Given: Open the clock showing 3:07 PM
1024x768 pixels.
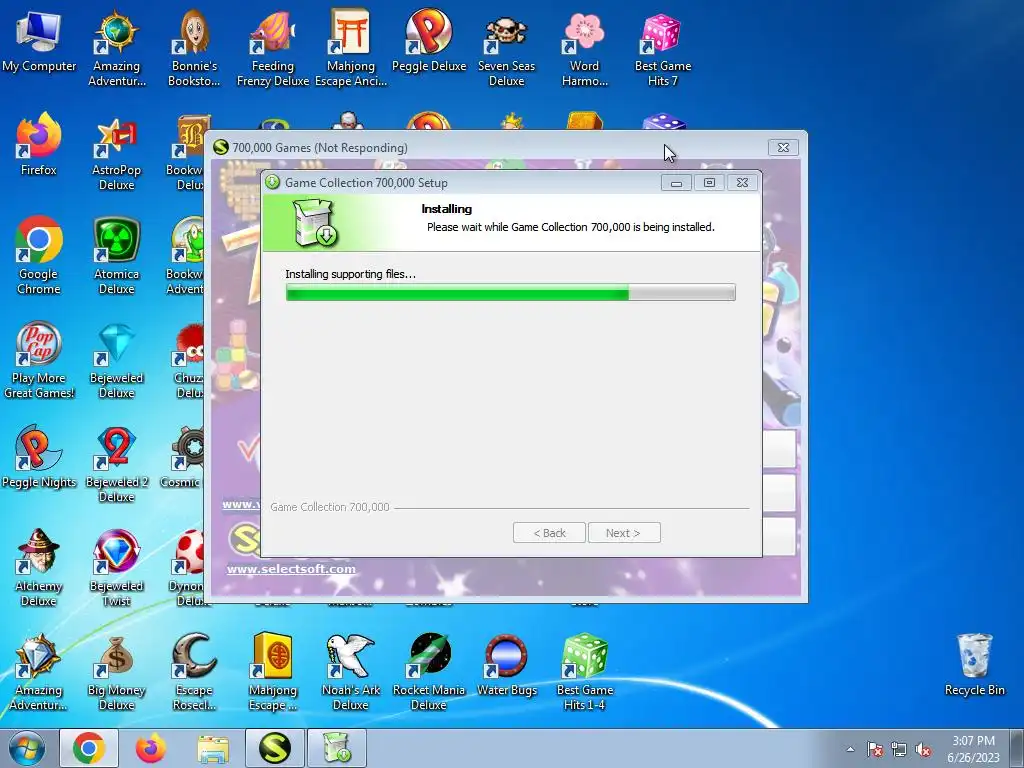Looking at the screenshot, I should point(973,749).
